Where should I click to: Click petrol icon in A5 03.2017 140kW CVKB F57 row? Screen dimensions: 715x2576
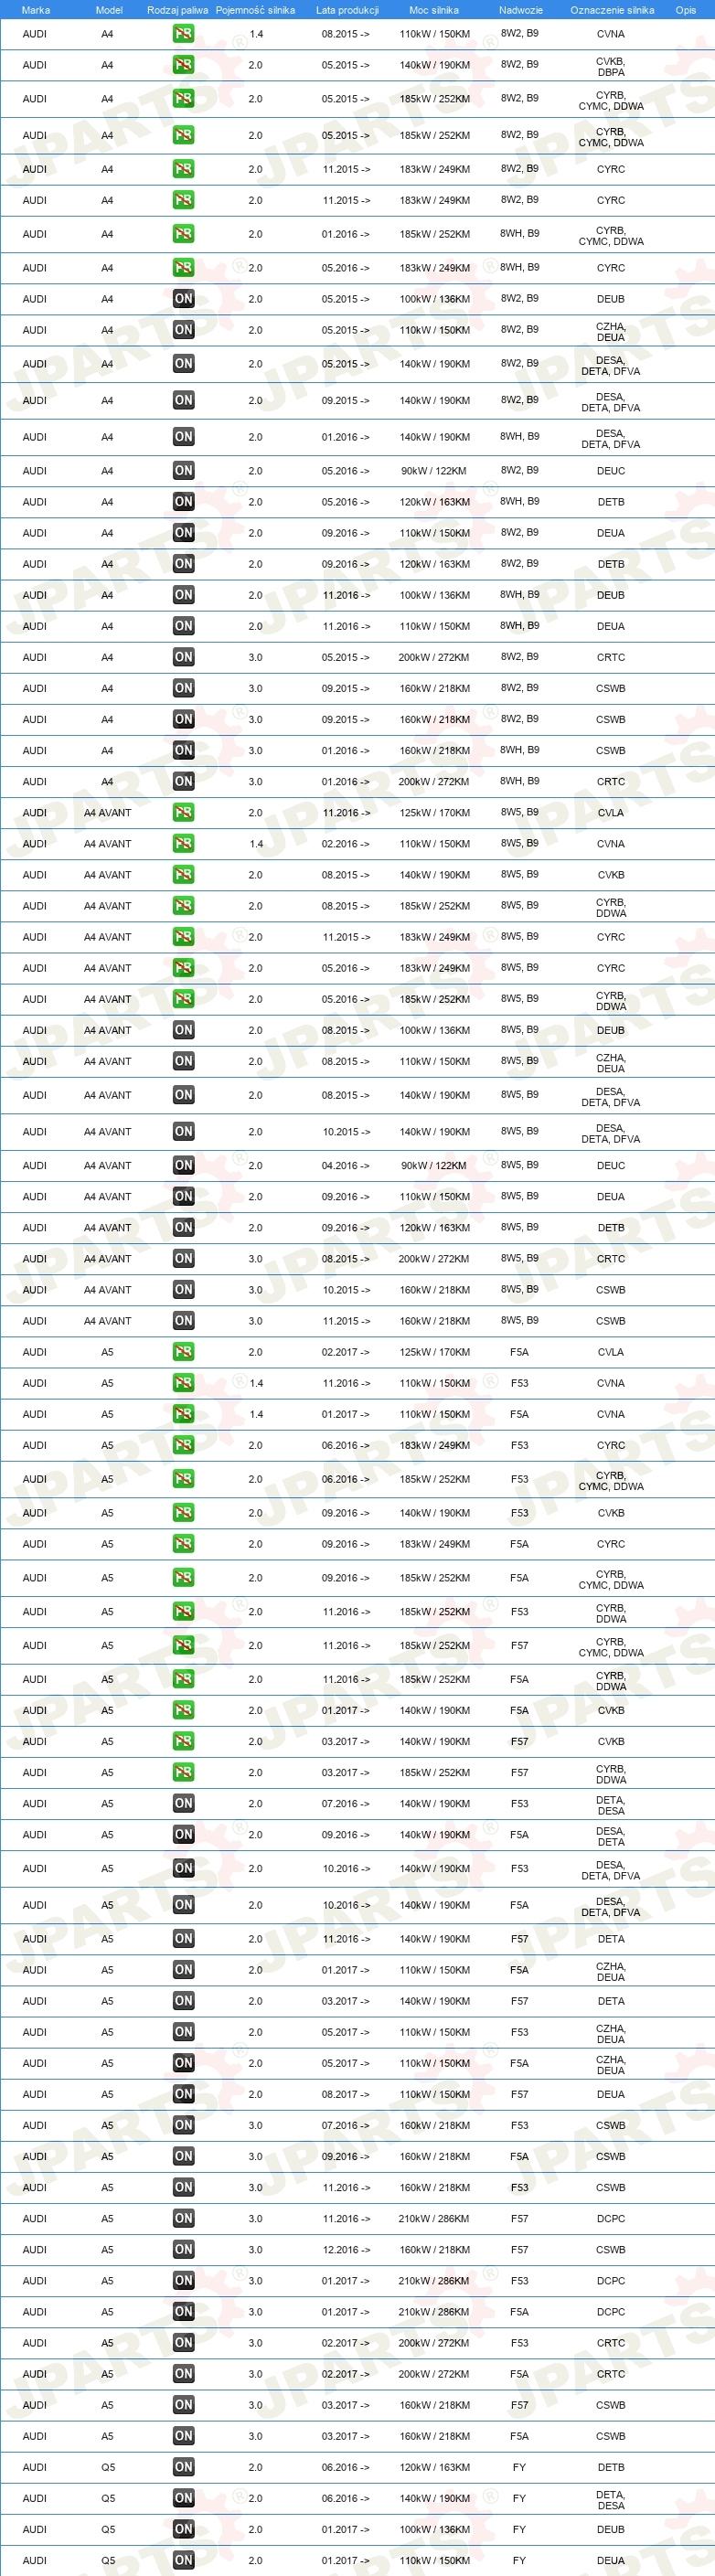click(x=183, y=1741)
